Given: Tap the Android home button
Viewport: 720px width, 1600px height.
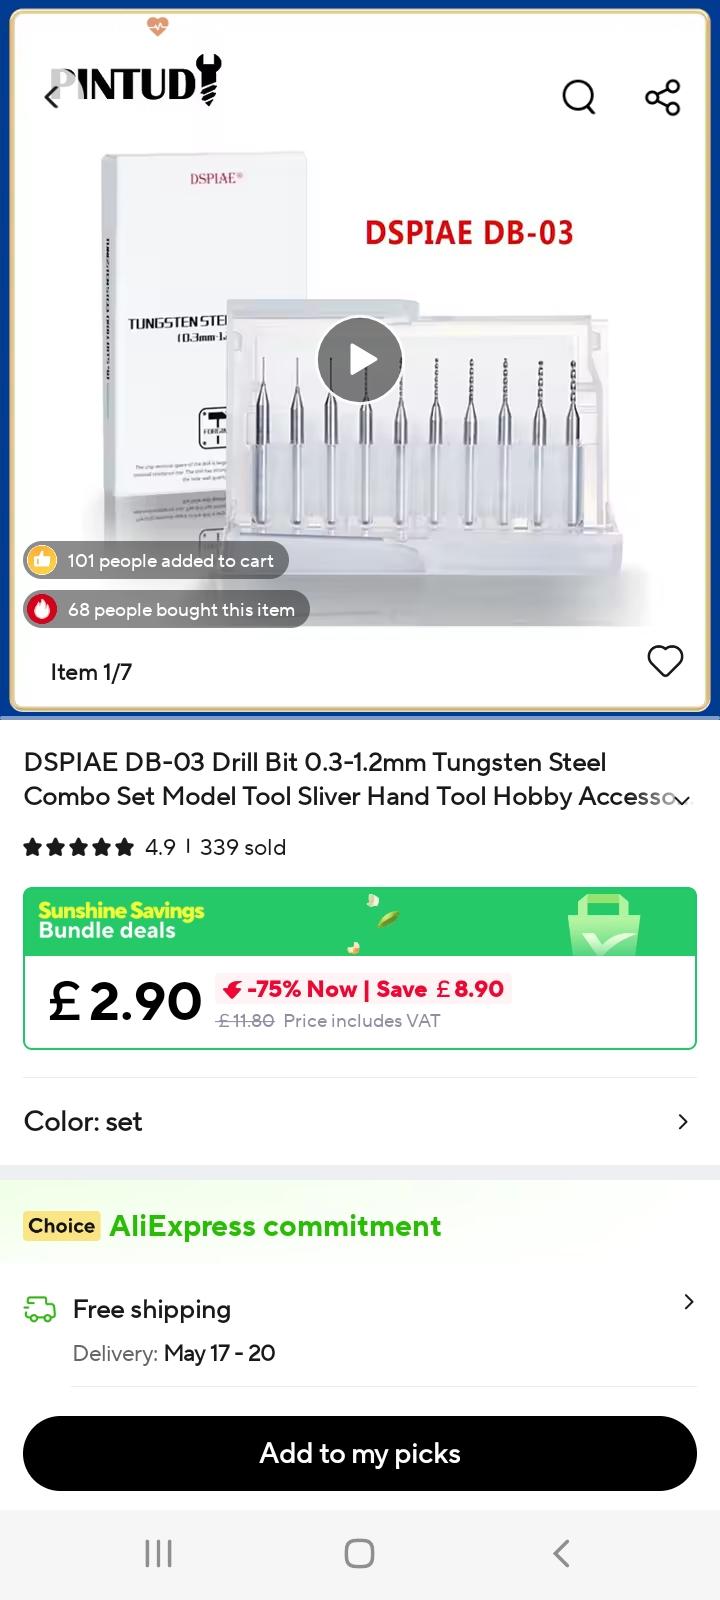Looking at the screenshot, I should tap(359, 1553).
